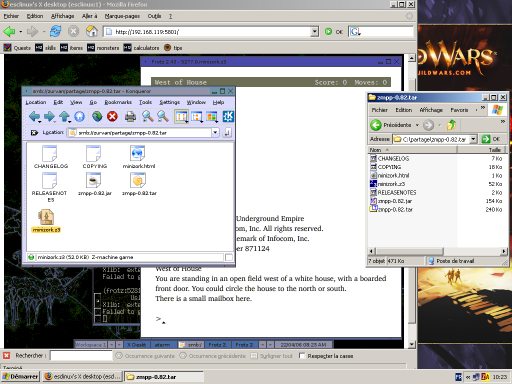The image size is (512, 384).
Task: Go forward in Konqueror toolbar
Action: [x=49, y=116]
